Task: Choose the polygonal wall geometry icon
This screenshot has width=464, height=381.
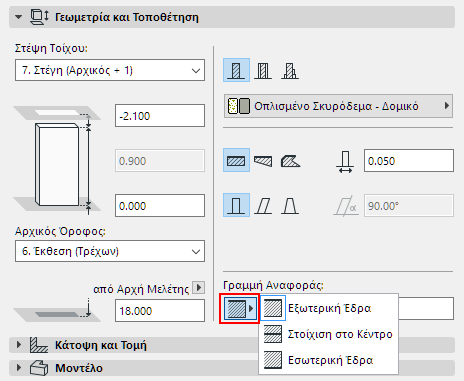Action: tap(290, 161)
